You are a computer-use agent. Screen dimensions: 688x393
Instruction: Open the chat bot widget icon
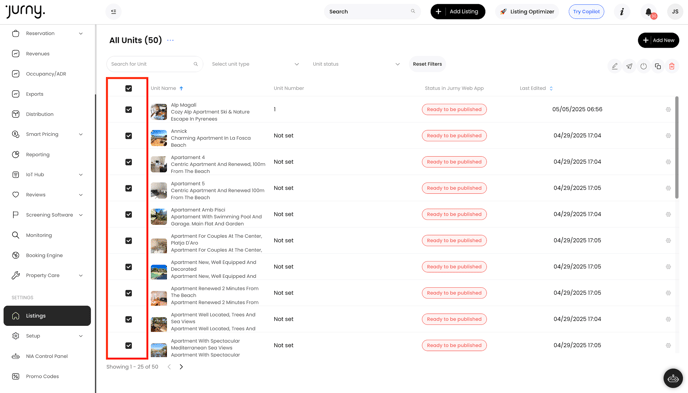(673, 378)
